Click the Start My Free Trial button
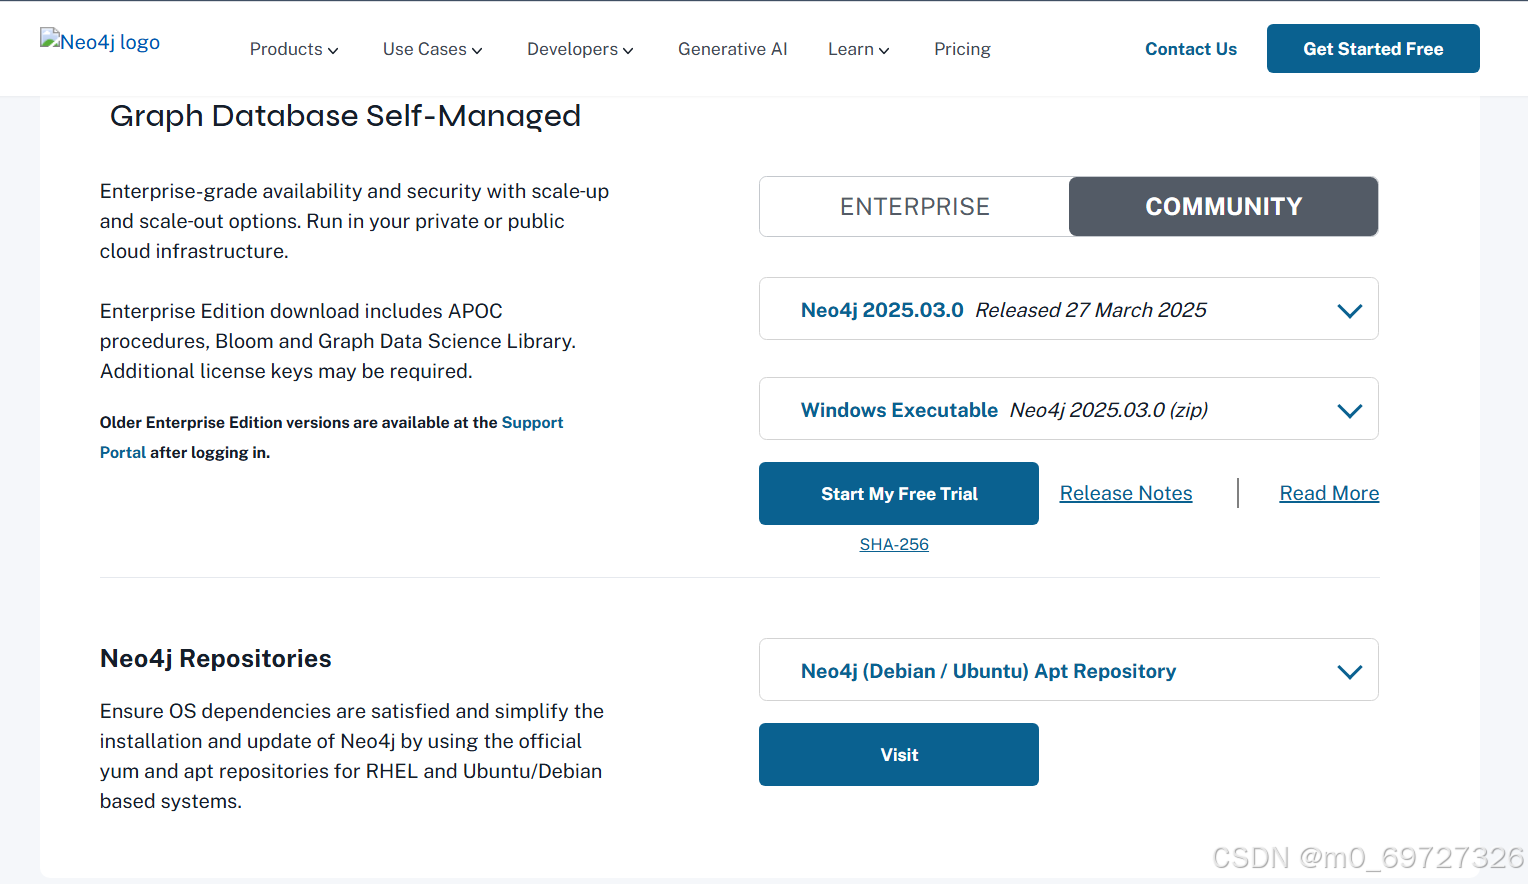1528x884 pixels. pyautogui.click(x=898, y=494)
